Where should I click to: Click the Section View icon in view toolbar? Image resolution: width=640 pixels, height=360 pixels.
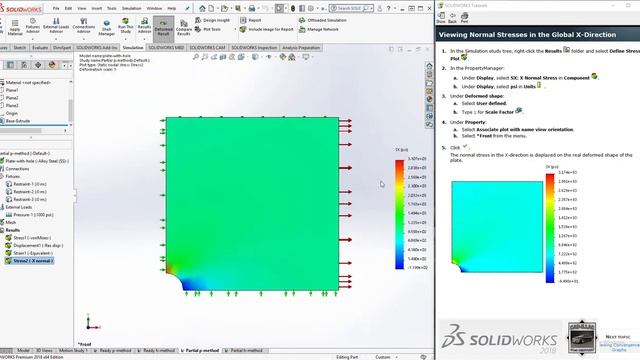223,57
